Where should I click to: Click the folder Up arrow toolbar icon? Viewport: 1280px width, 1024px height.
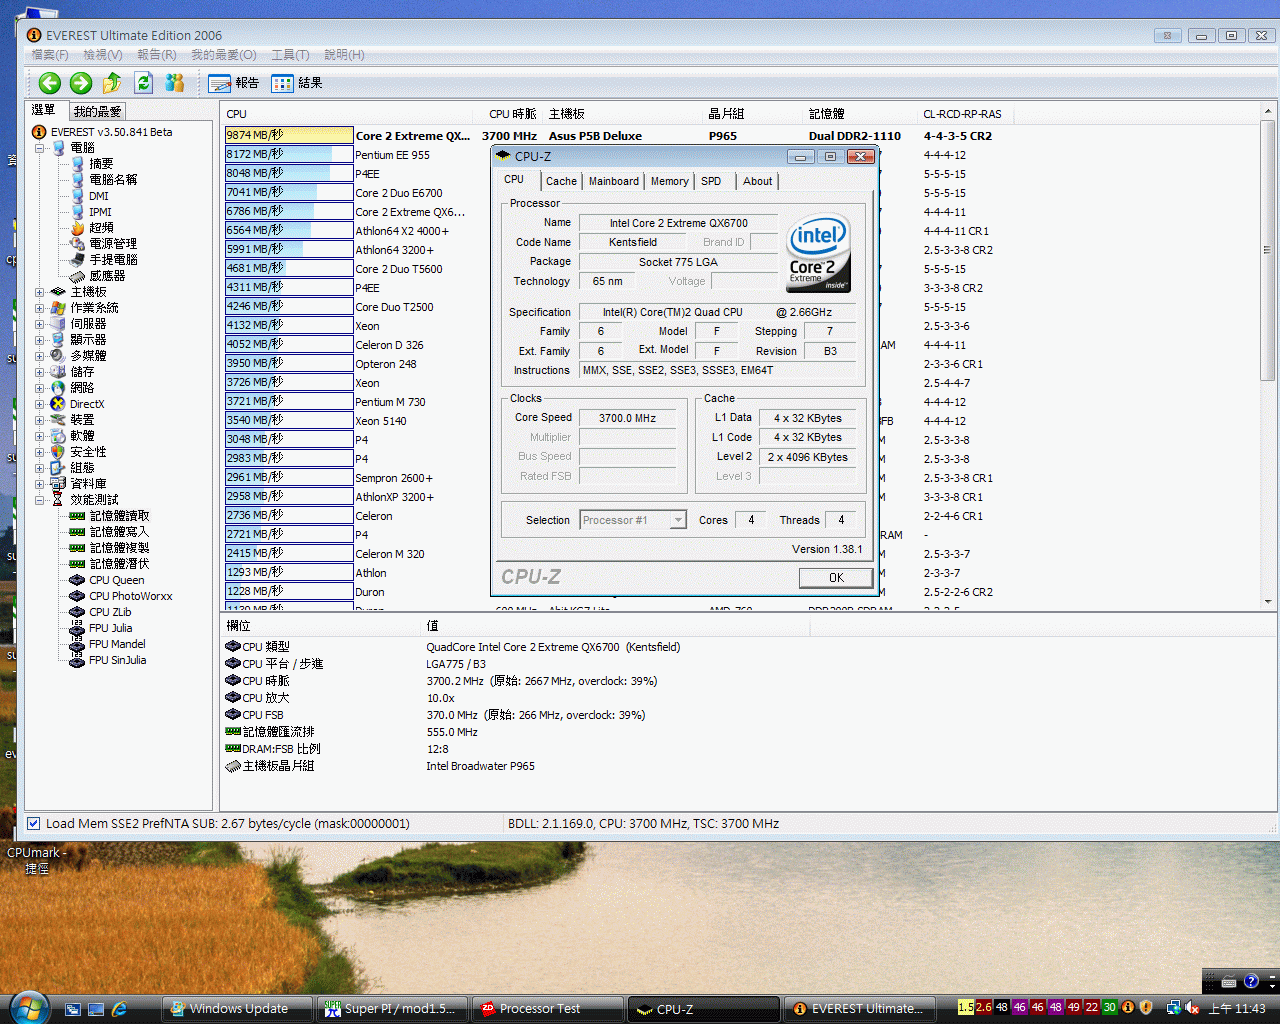click(112, 83)
